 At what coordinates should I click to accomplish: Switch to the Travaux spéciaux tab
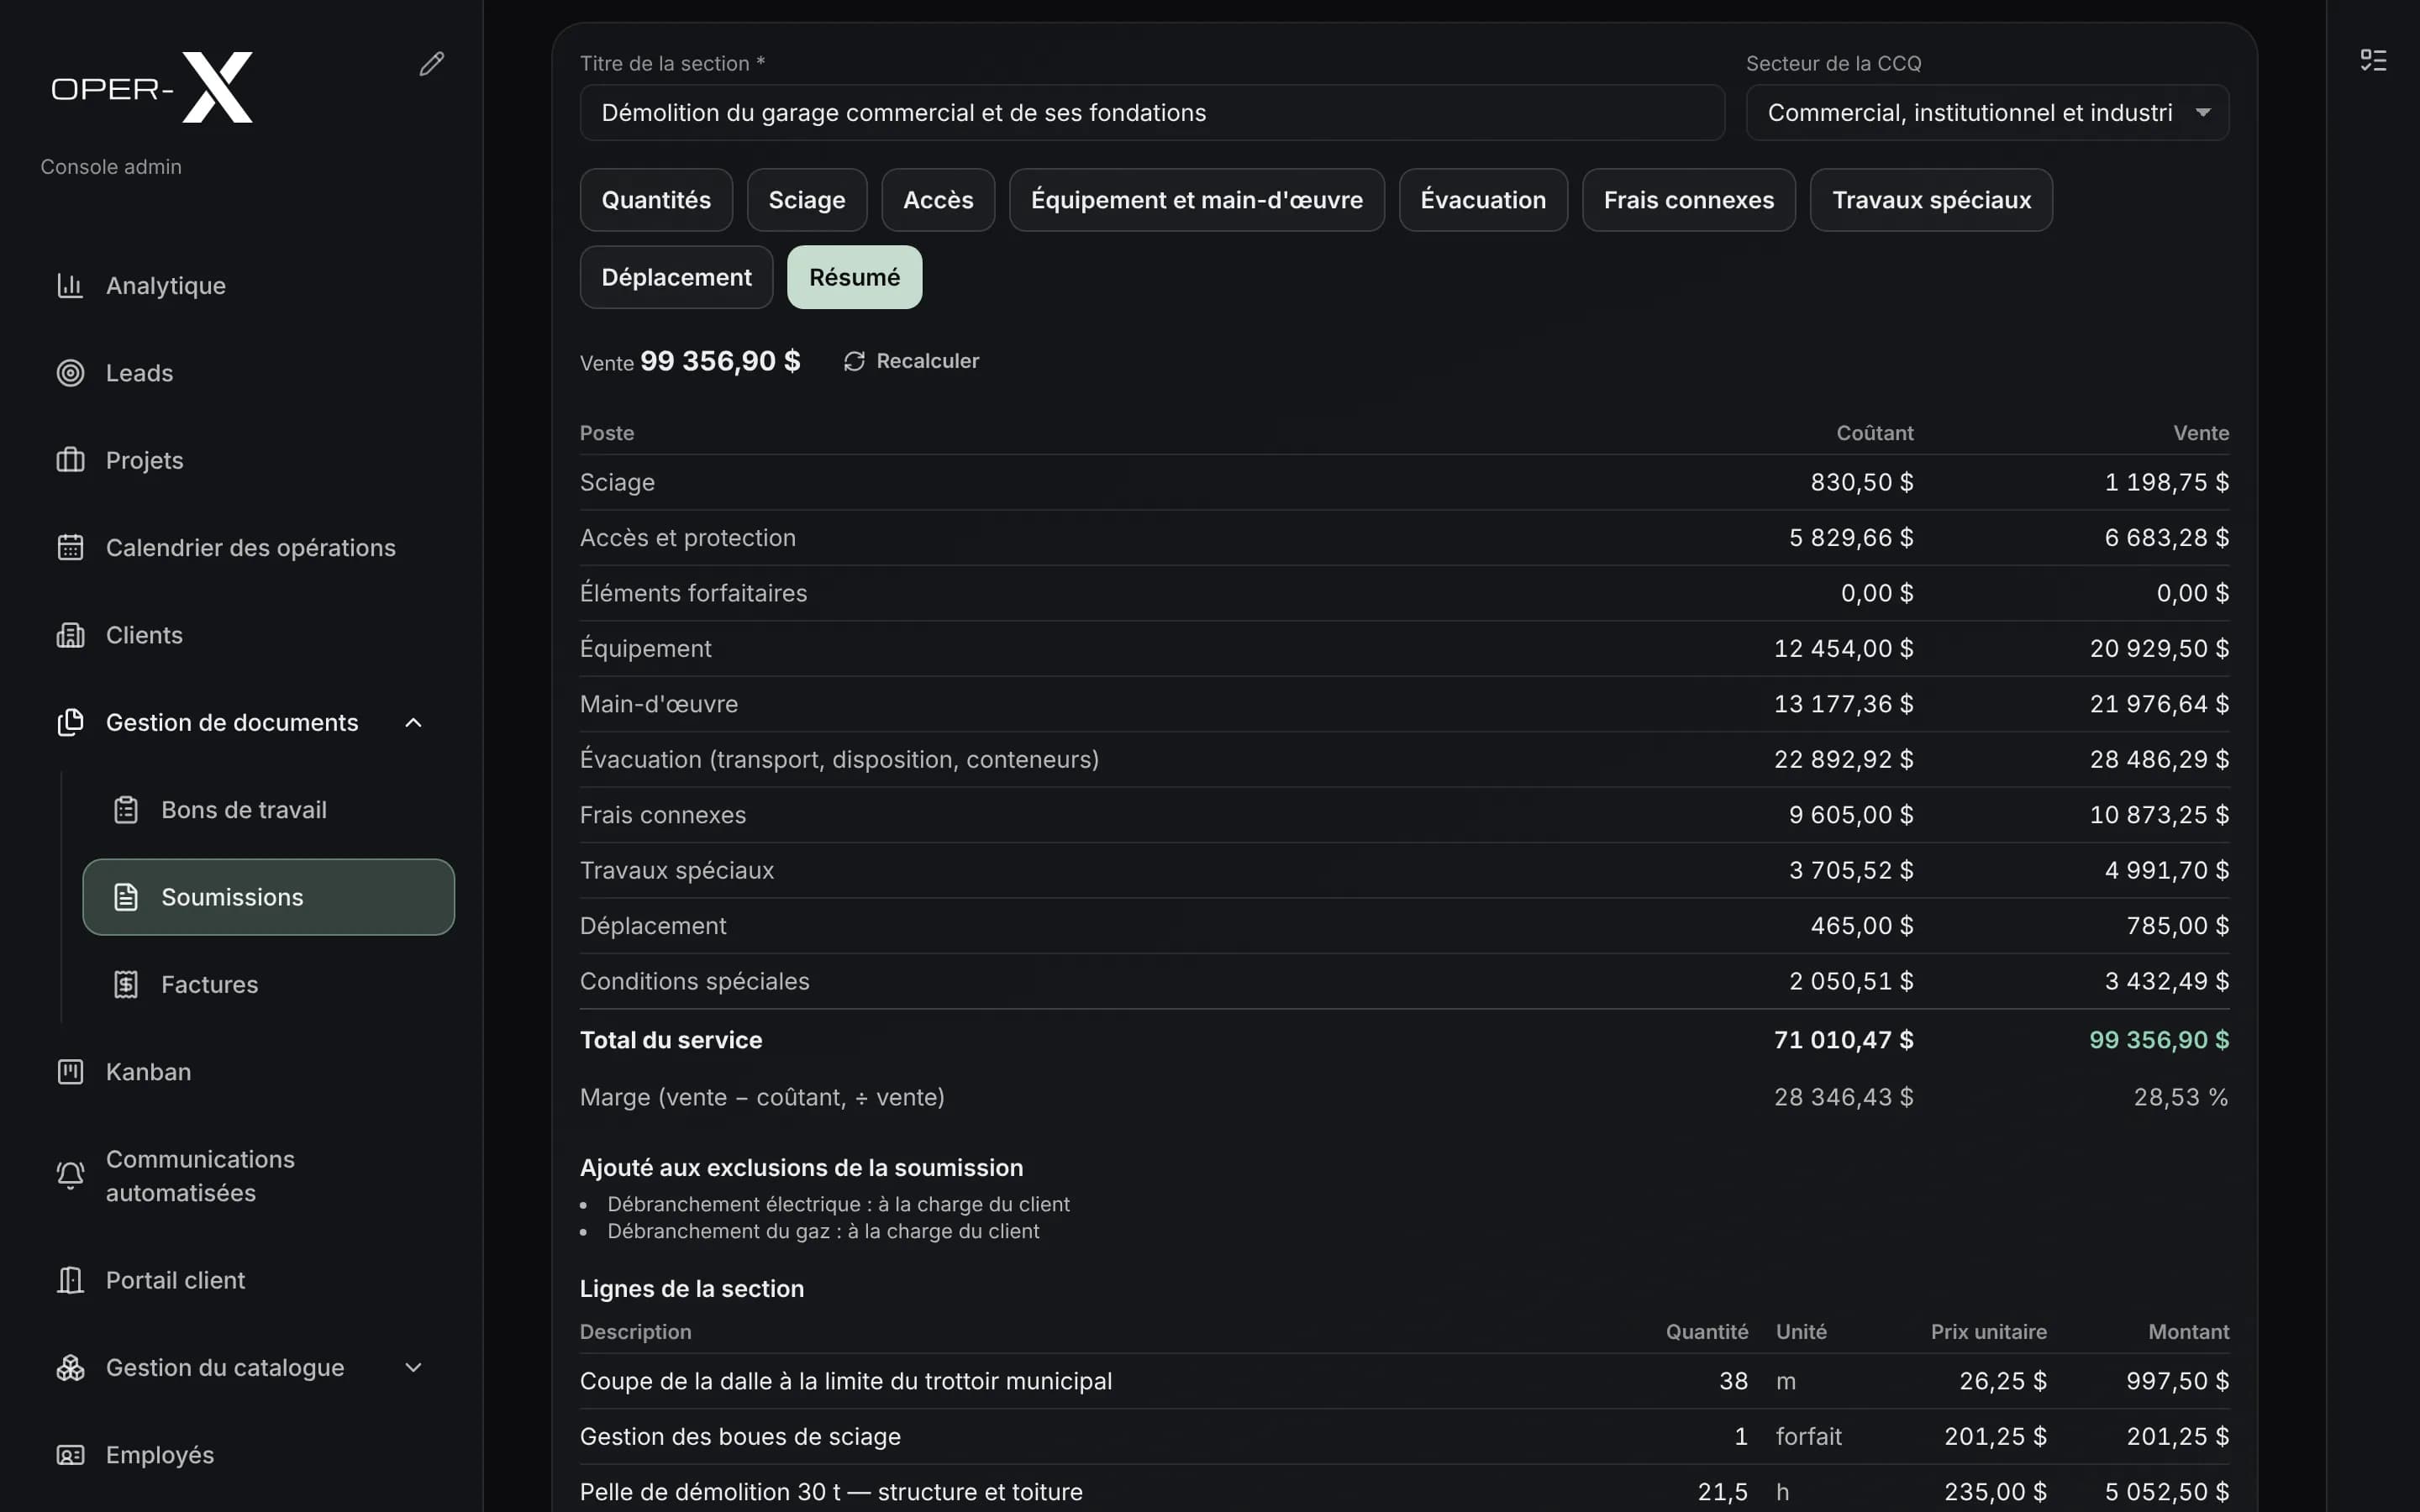pyautogui.click(x=1931, y=200)
